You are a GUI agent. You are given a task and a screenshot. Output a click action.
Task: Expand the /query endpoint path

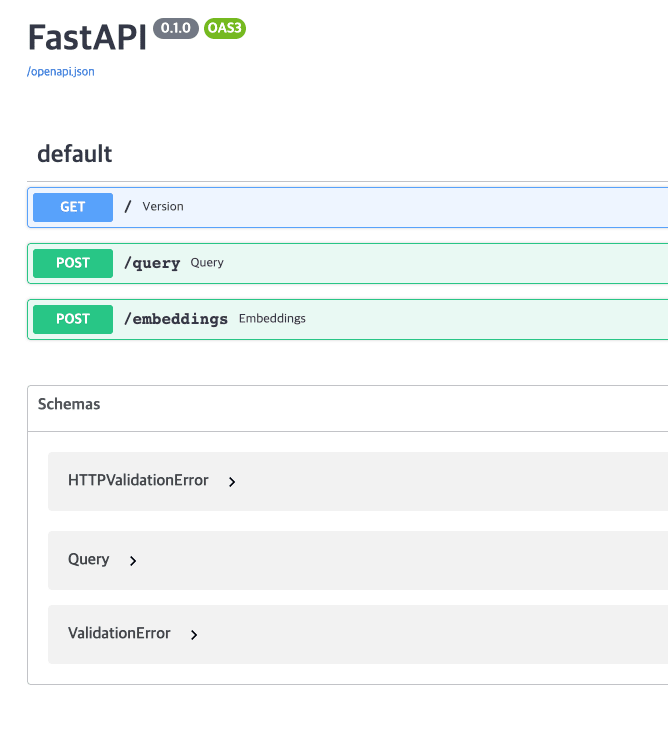[152, 263]
